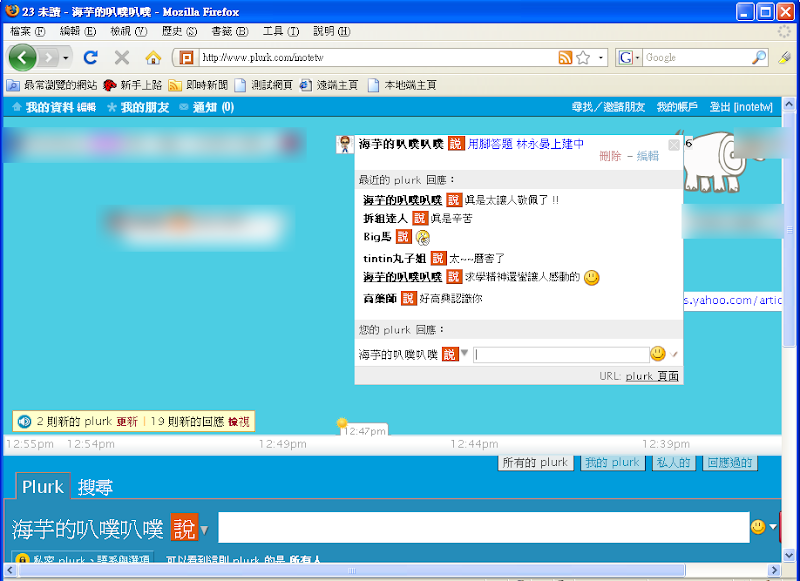The height and width of the screenshot is (581, 800).
Task: Click the 編輯 link beside 我的資料
Action: 86,108
